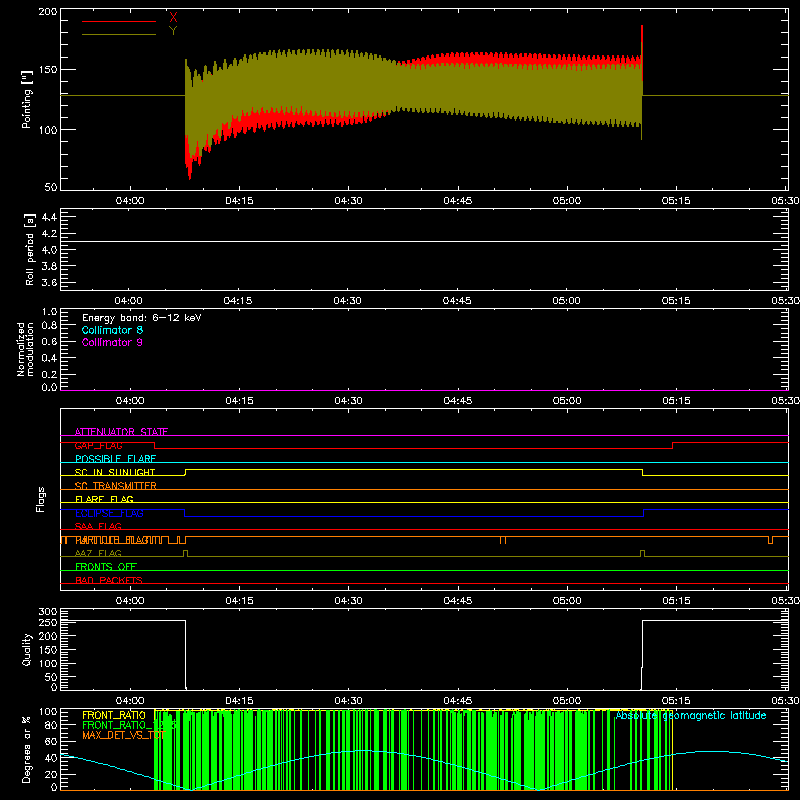Screen dimensions: 800x800
Task: Click the SC_TRANSMITTER flag label
Action: click(x=116, y=486)
